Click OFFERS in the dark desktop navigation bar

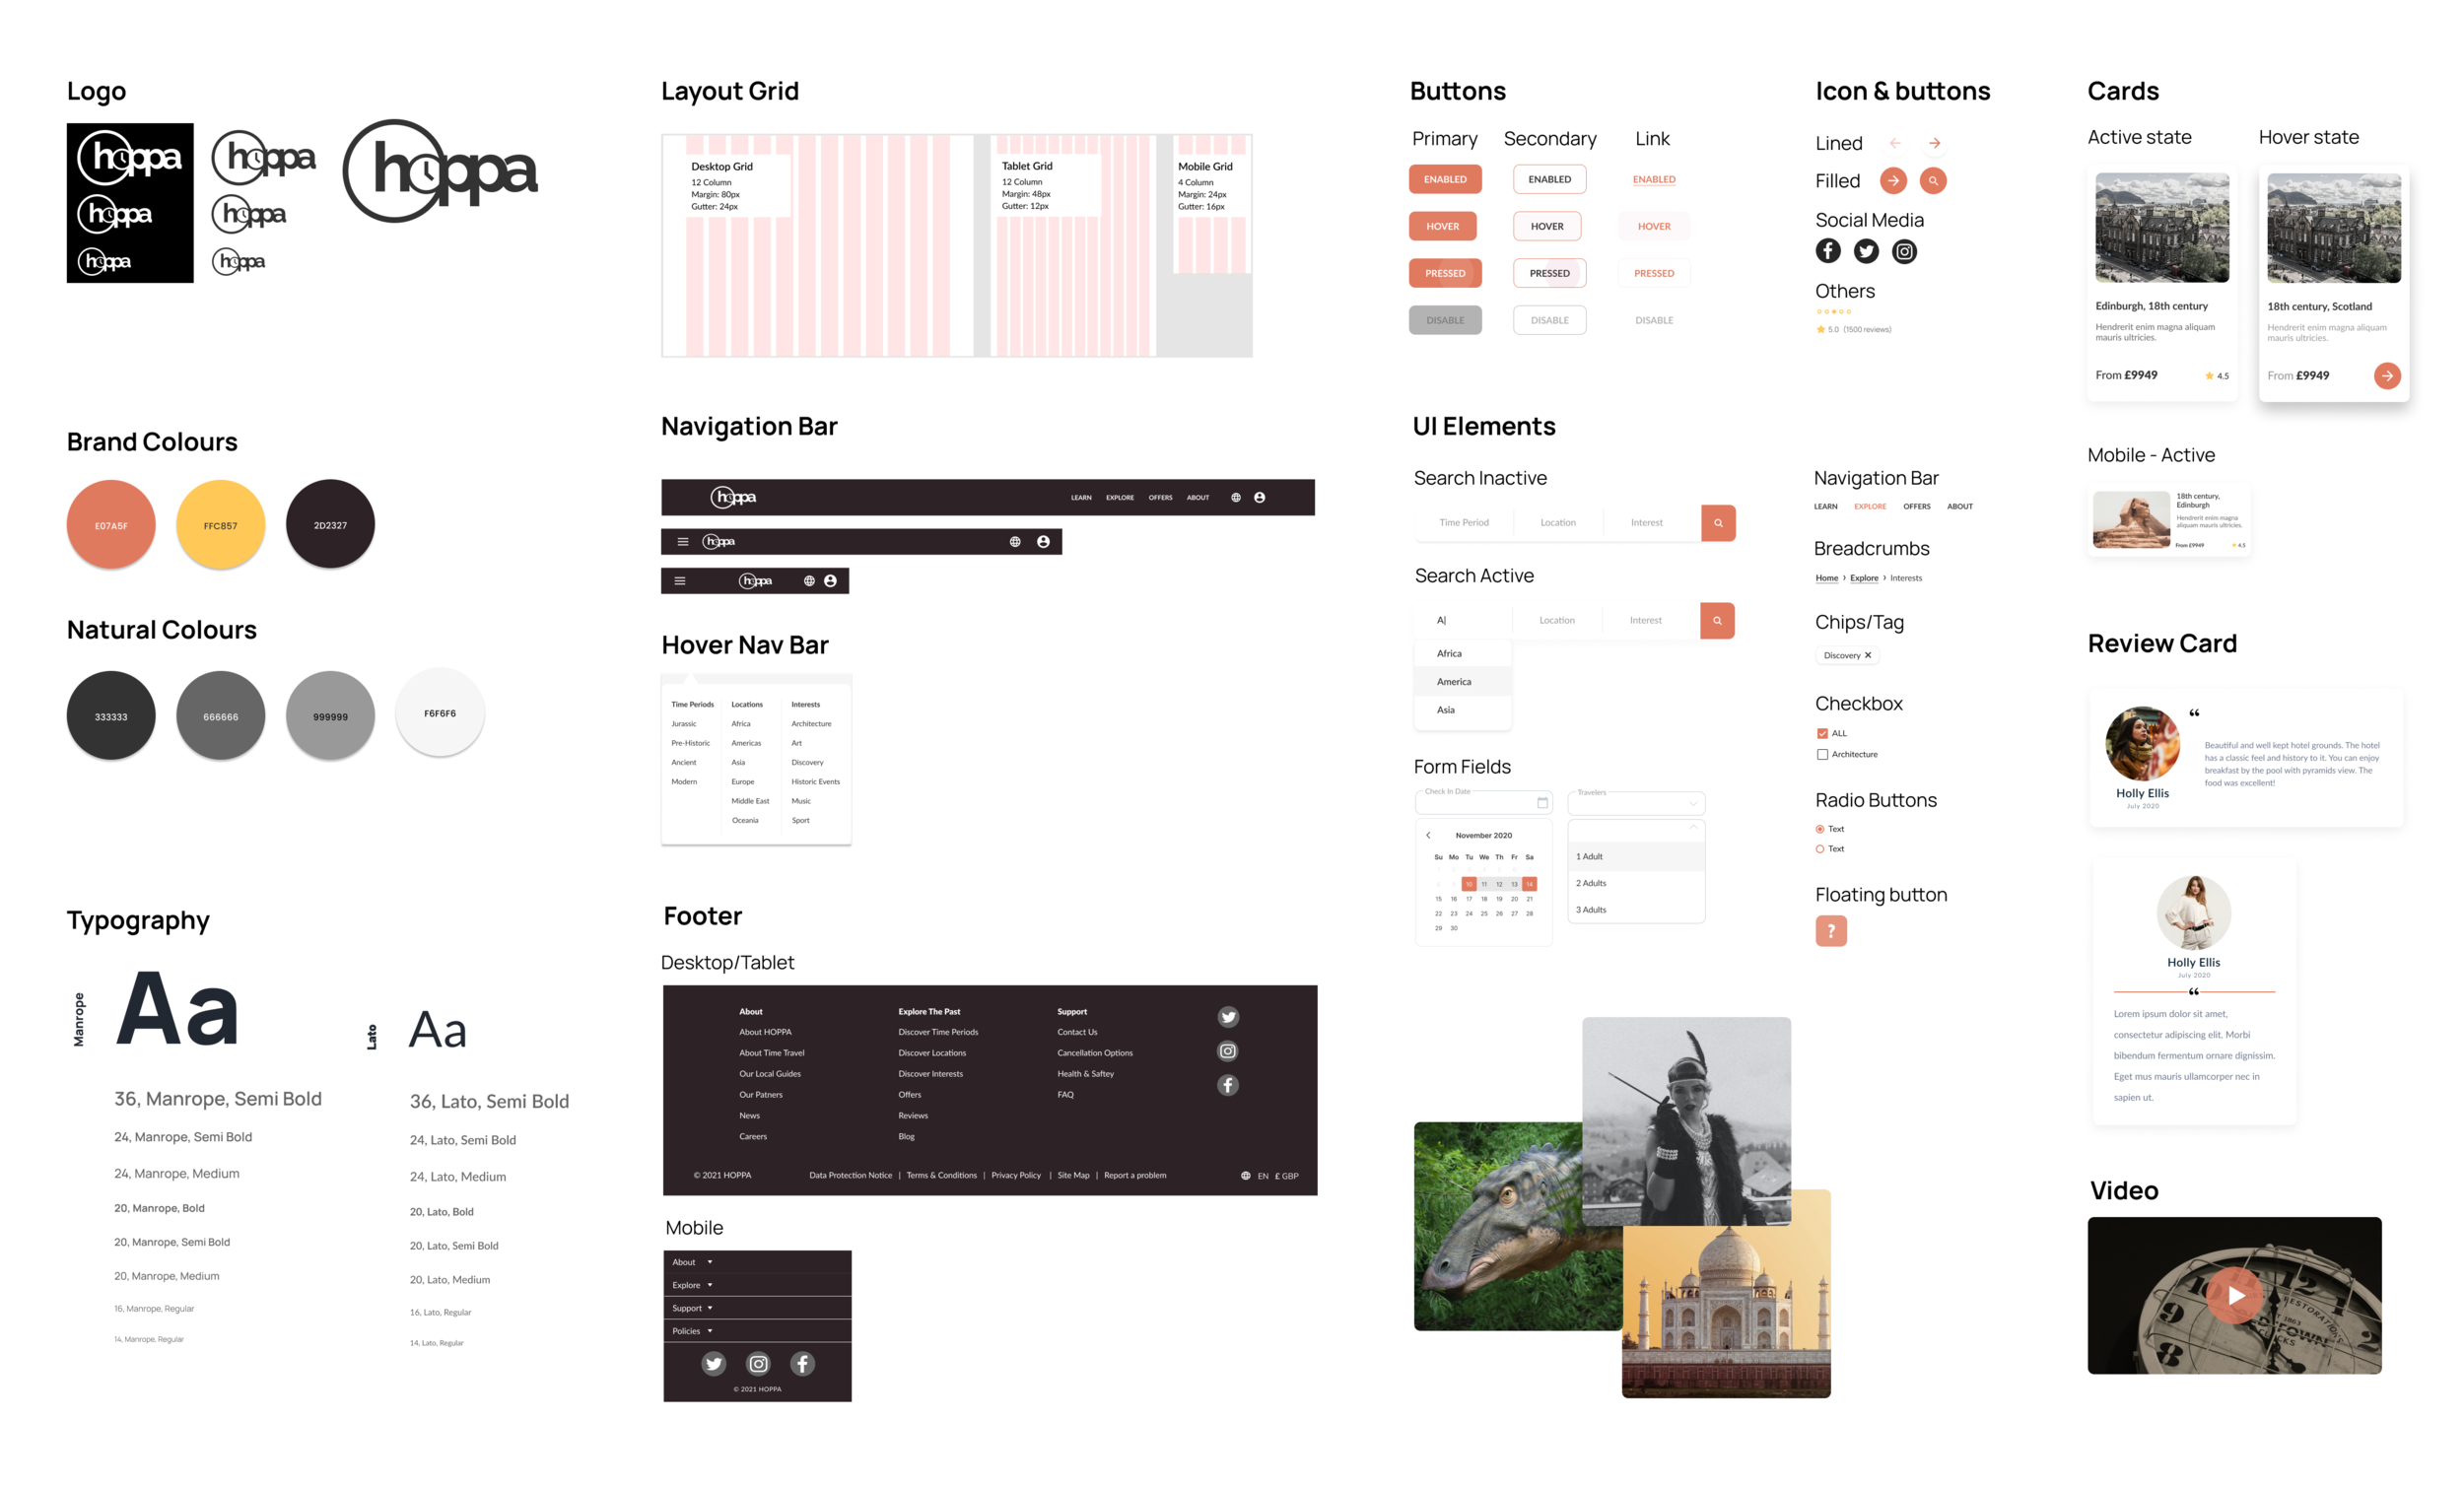pyautogui.click(x=1160, y=497)
